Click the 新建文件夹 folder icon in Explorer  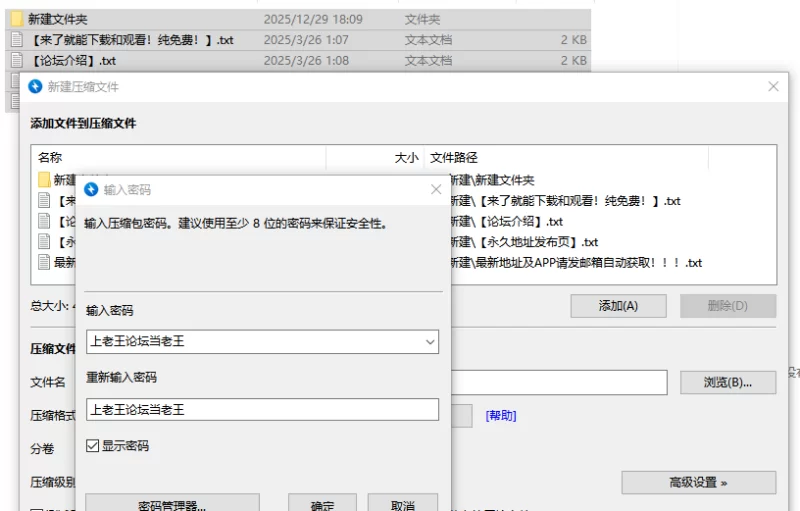16,19
